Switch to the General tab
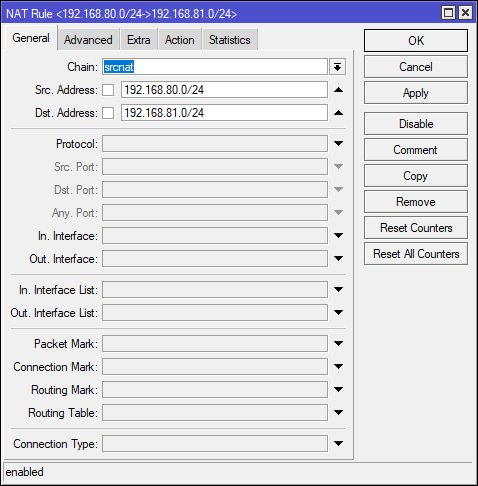 coord(31,38)
